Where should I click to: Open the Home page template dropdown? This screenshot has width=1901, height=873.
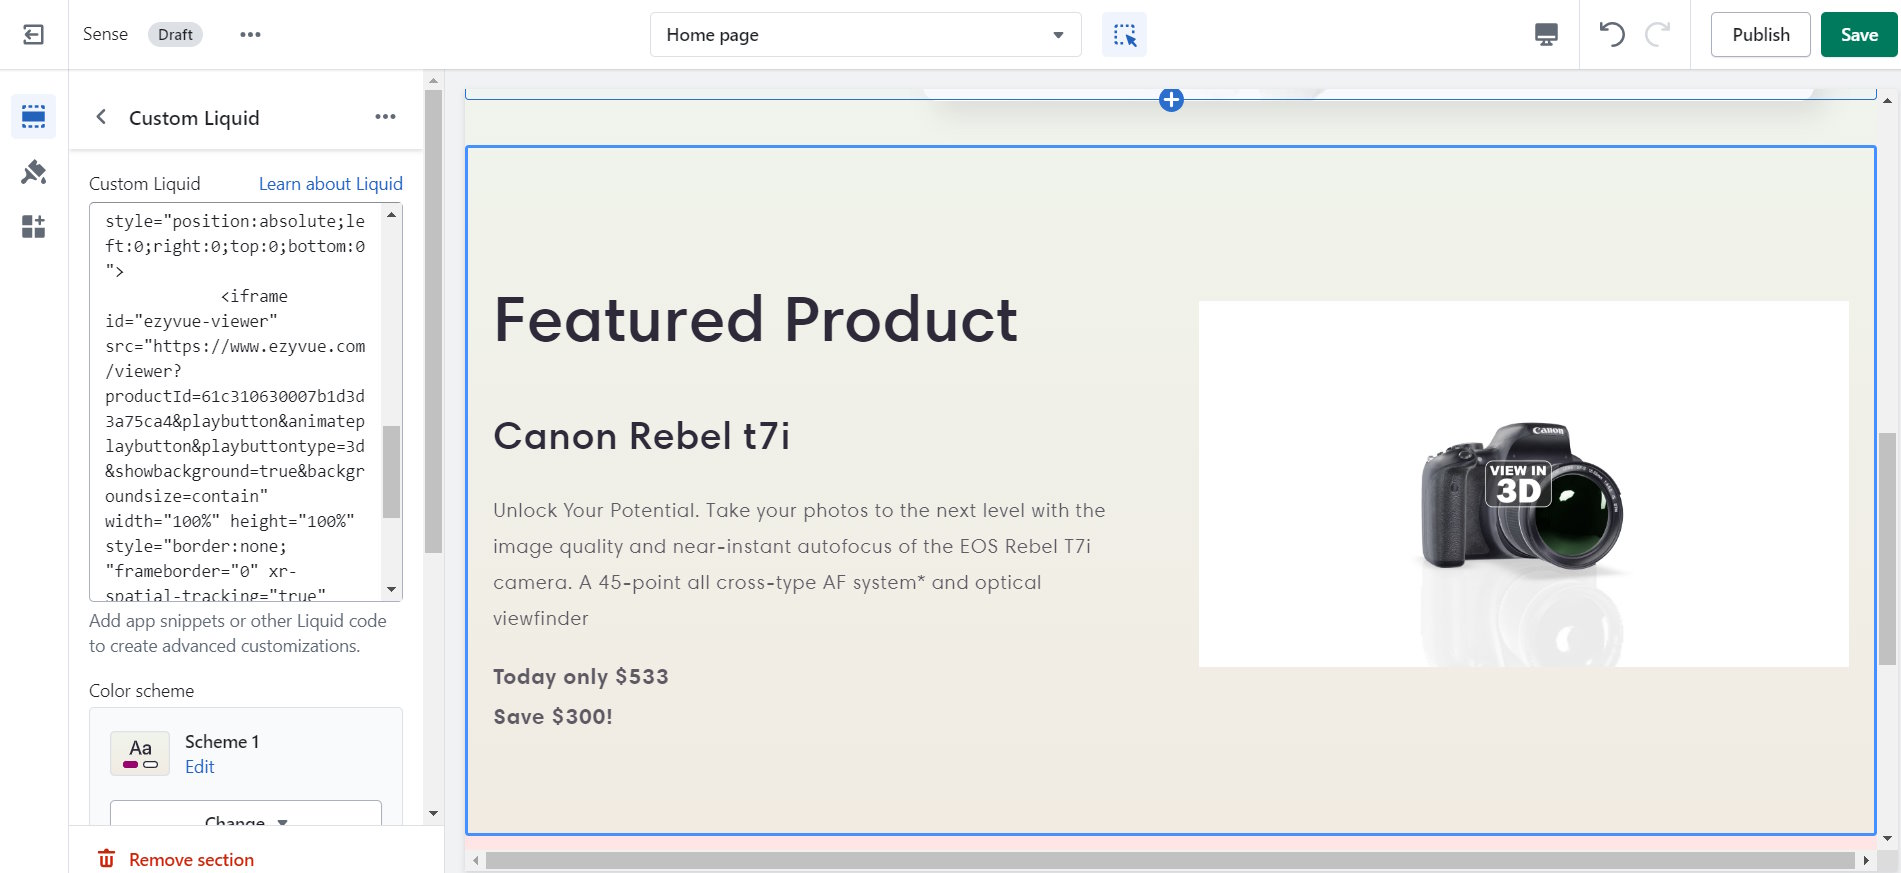[865, 35]
